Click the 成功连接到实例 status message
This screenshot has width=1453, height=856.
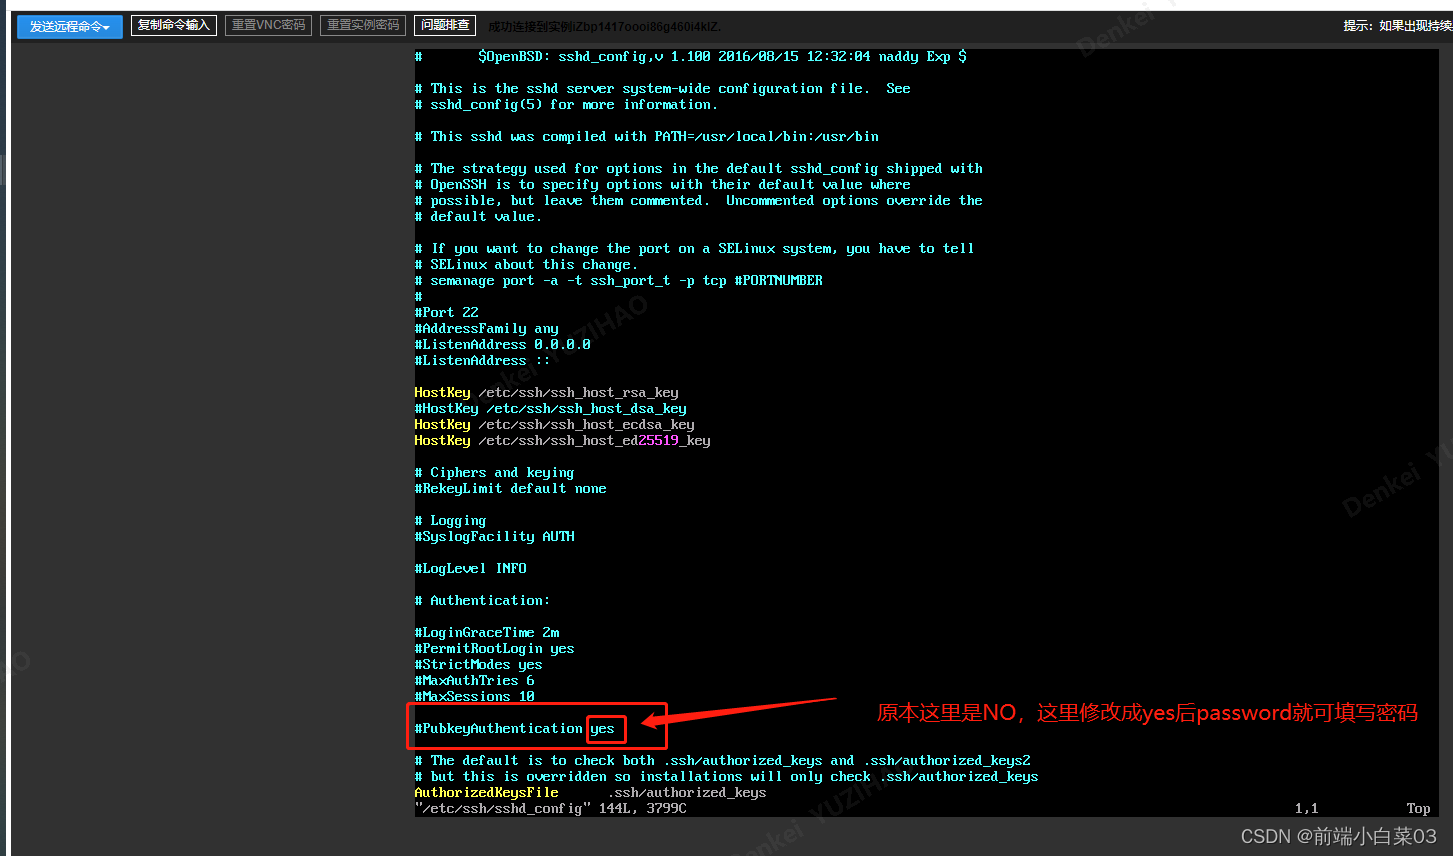coord(604,26)
